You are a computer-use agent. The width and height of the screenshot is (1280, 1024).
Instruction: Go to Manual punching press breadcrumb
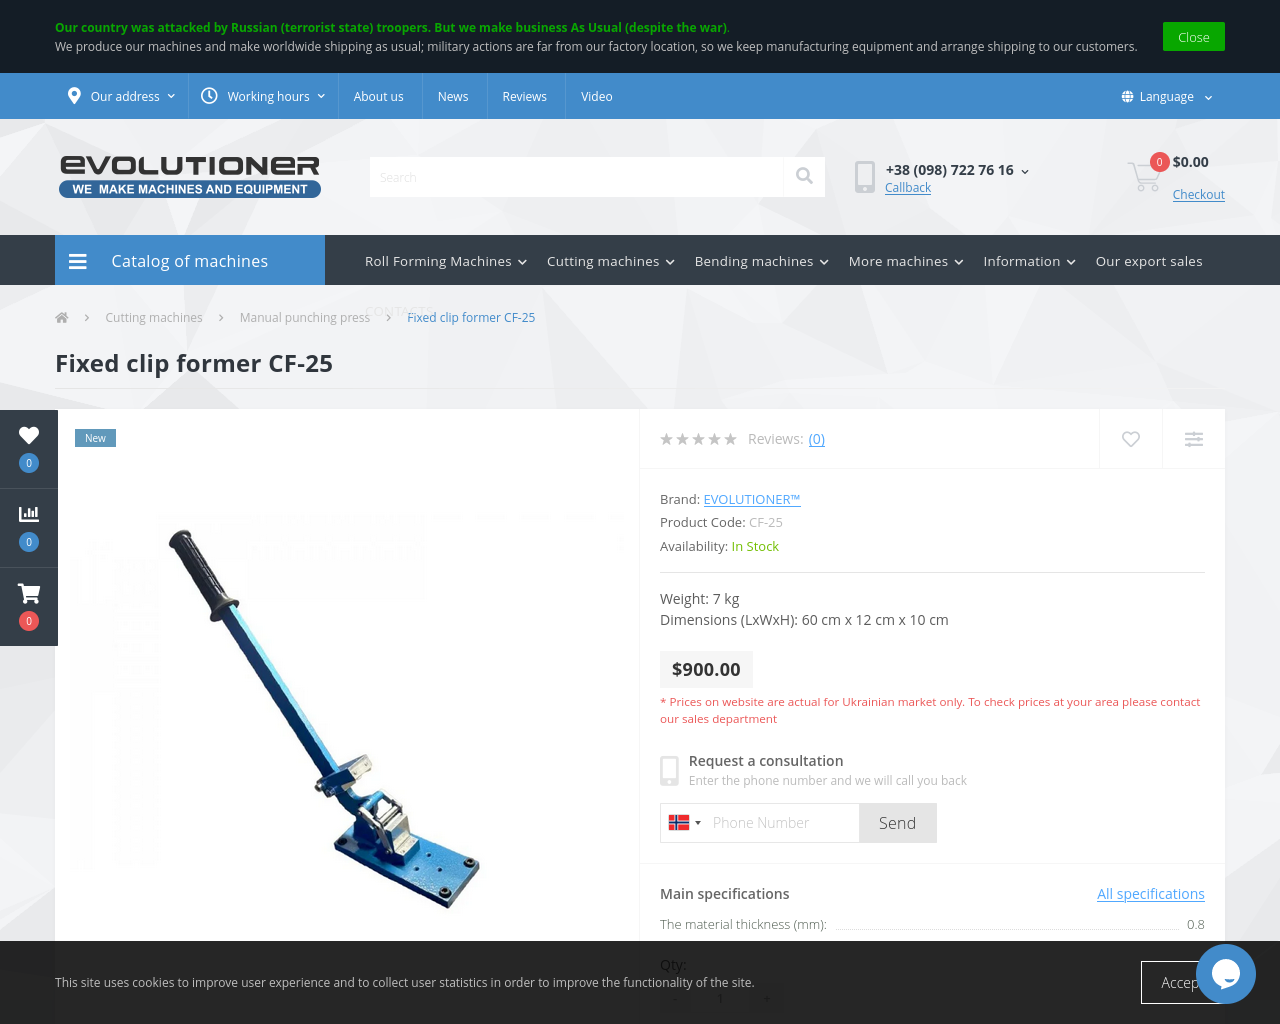pyautogui.click(x=305, y=317)
